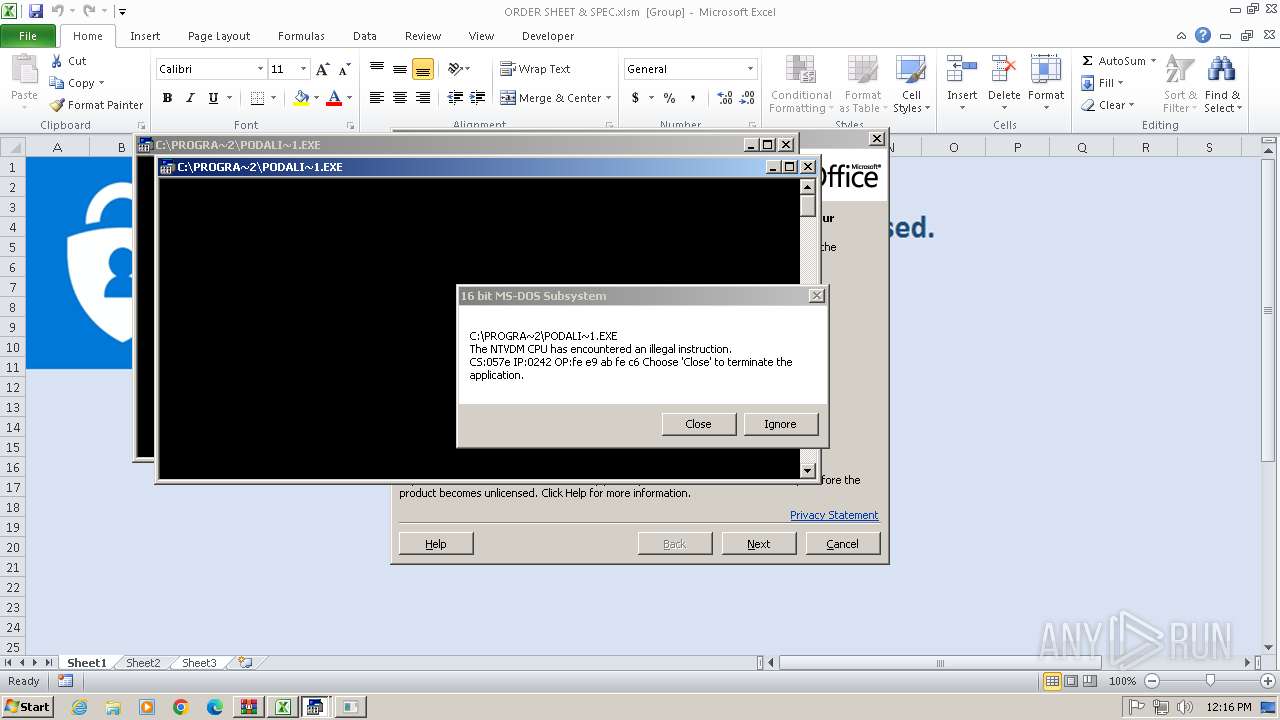Click the Borders icon in Font group
The image size is (1280, 720).
click(257, 98)
